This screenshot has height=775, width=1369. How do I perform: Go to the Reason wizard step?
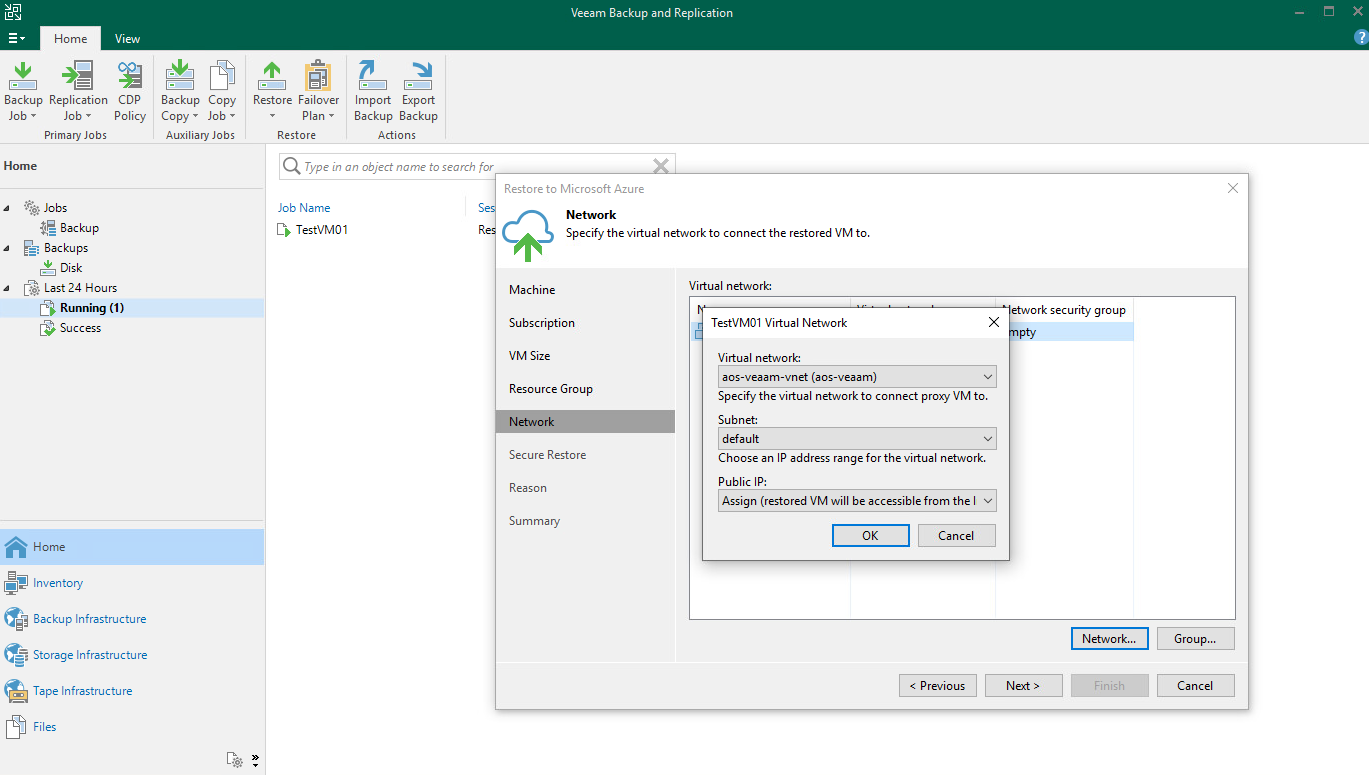(x=585, y=488)
